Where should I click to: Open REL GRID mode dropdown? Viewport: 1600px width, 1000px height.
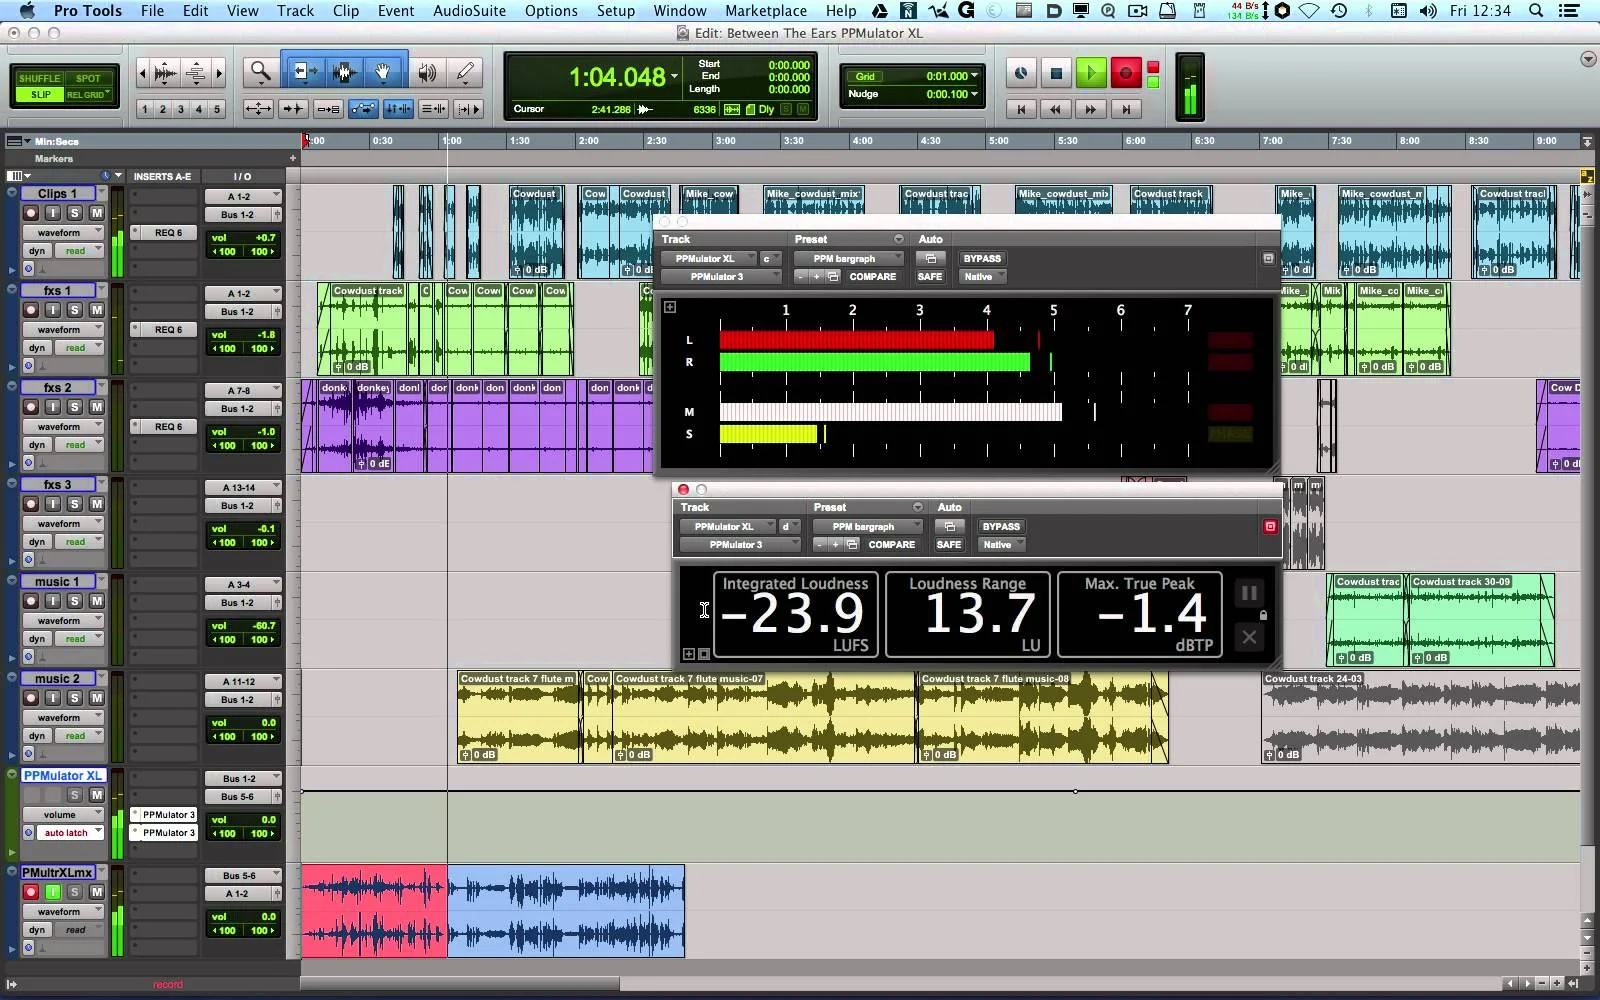coord(88,95)
